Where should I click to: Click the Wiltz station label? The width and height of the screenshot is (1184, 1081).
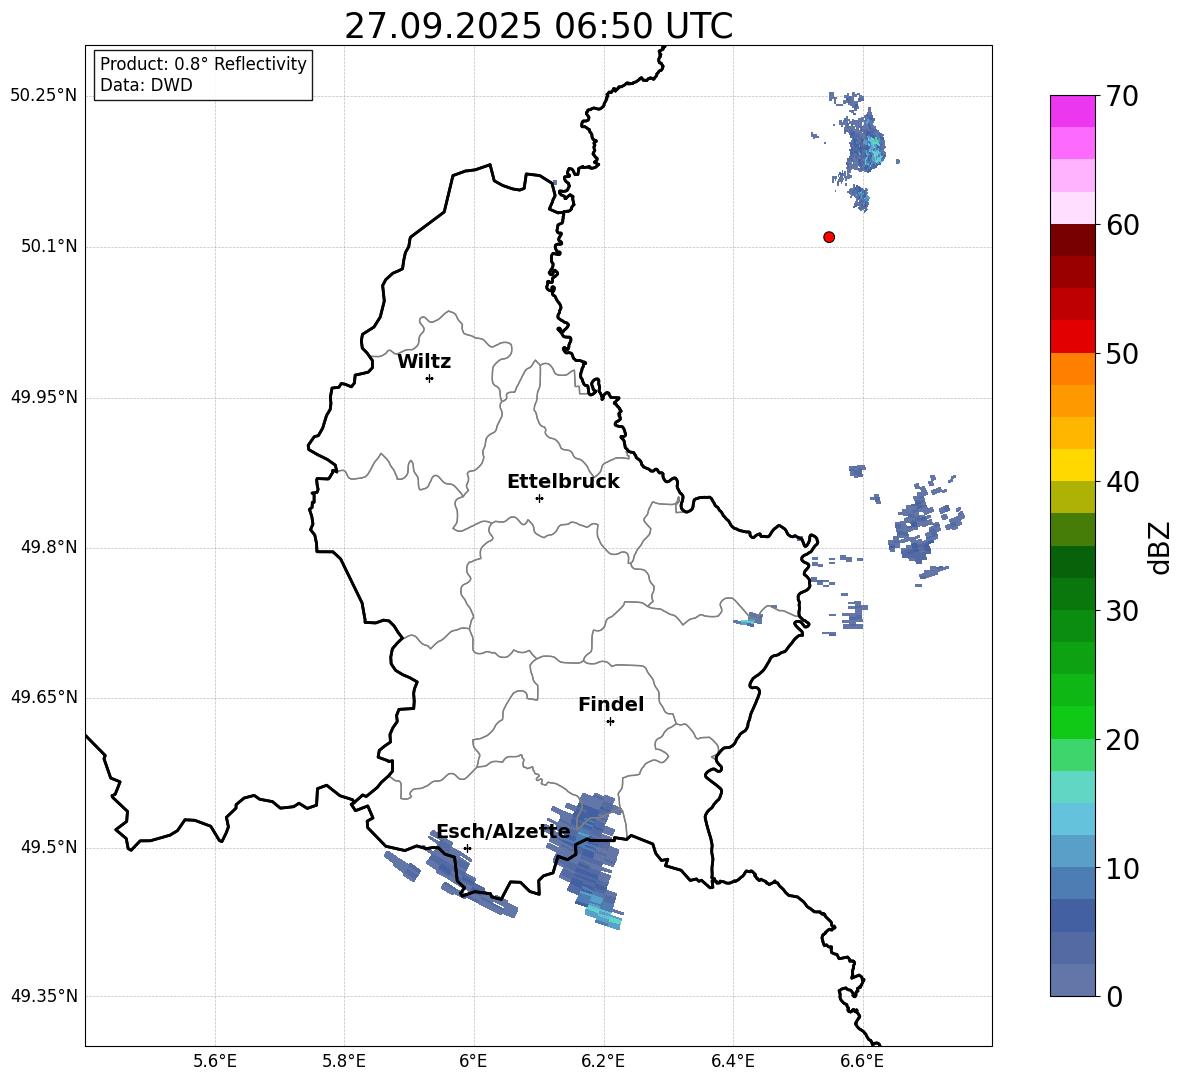point(424,362)
